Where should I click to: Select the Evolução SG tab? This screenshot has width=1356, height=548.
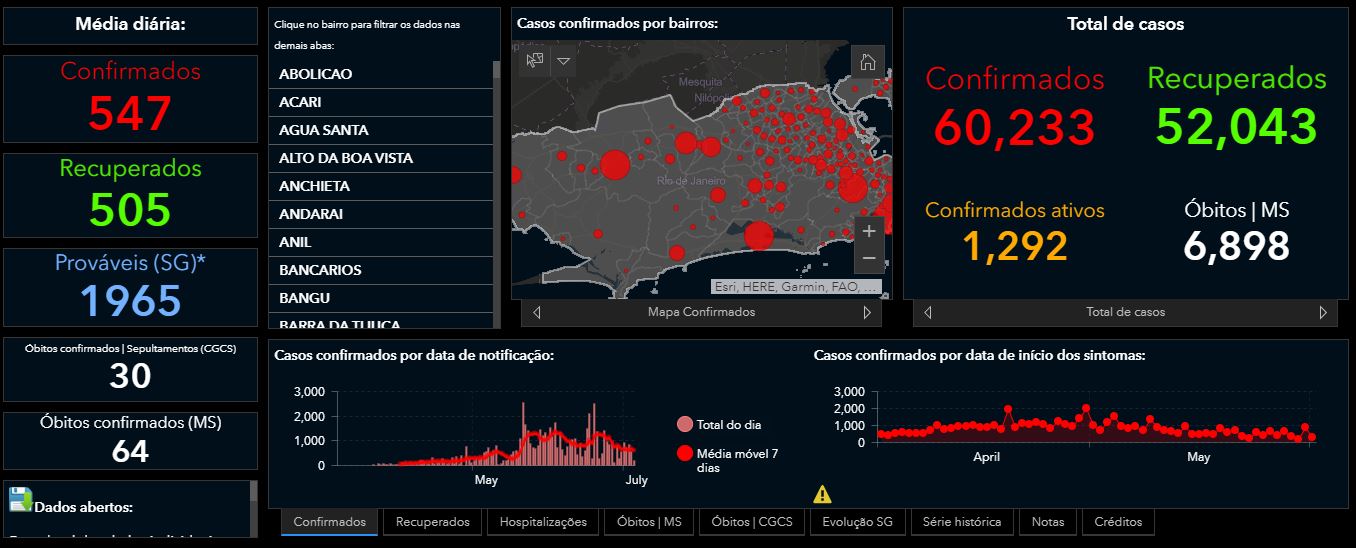(856, 522)
